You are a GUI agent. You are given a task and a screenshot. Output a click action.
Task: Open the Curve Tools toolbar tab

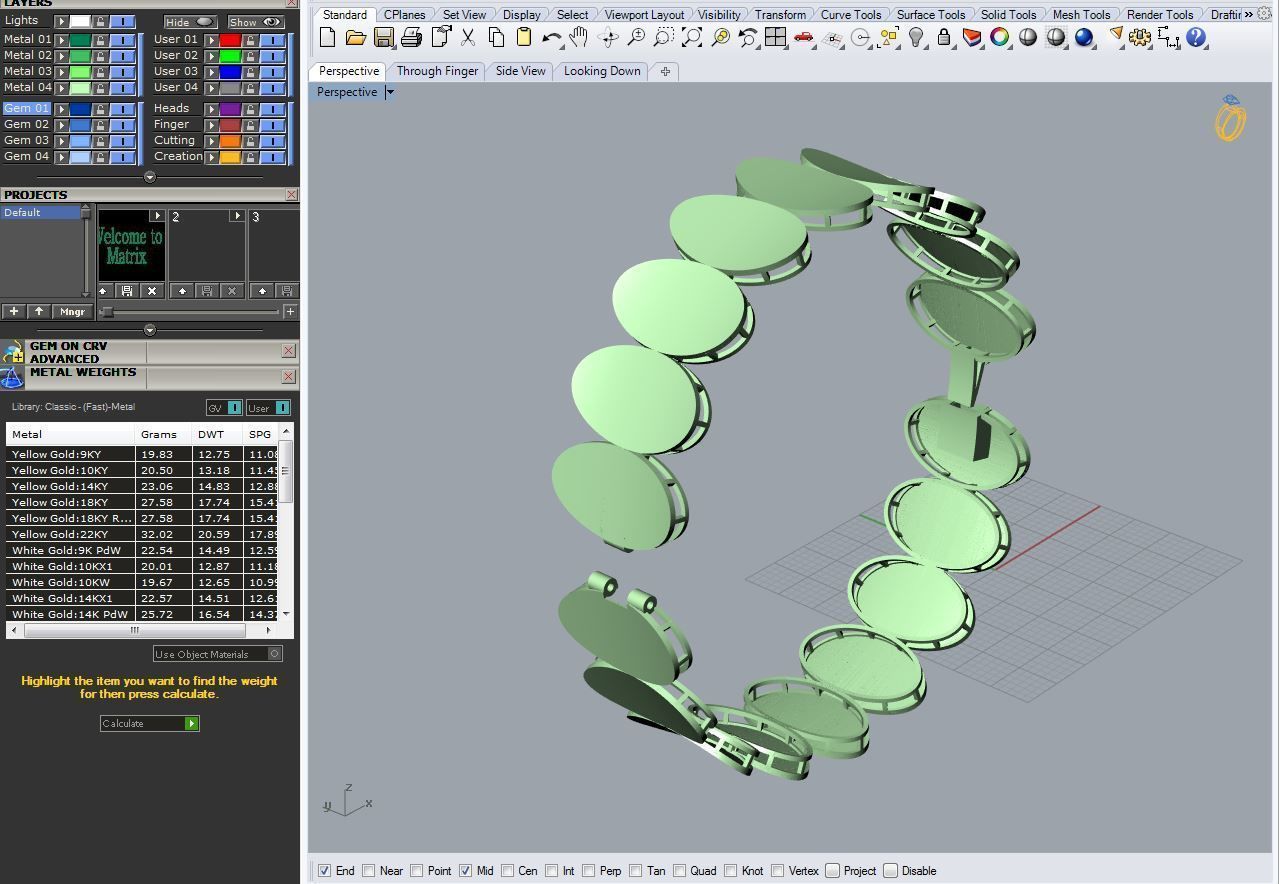tap(851, 15)
